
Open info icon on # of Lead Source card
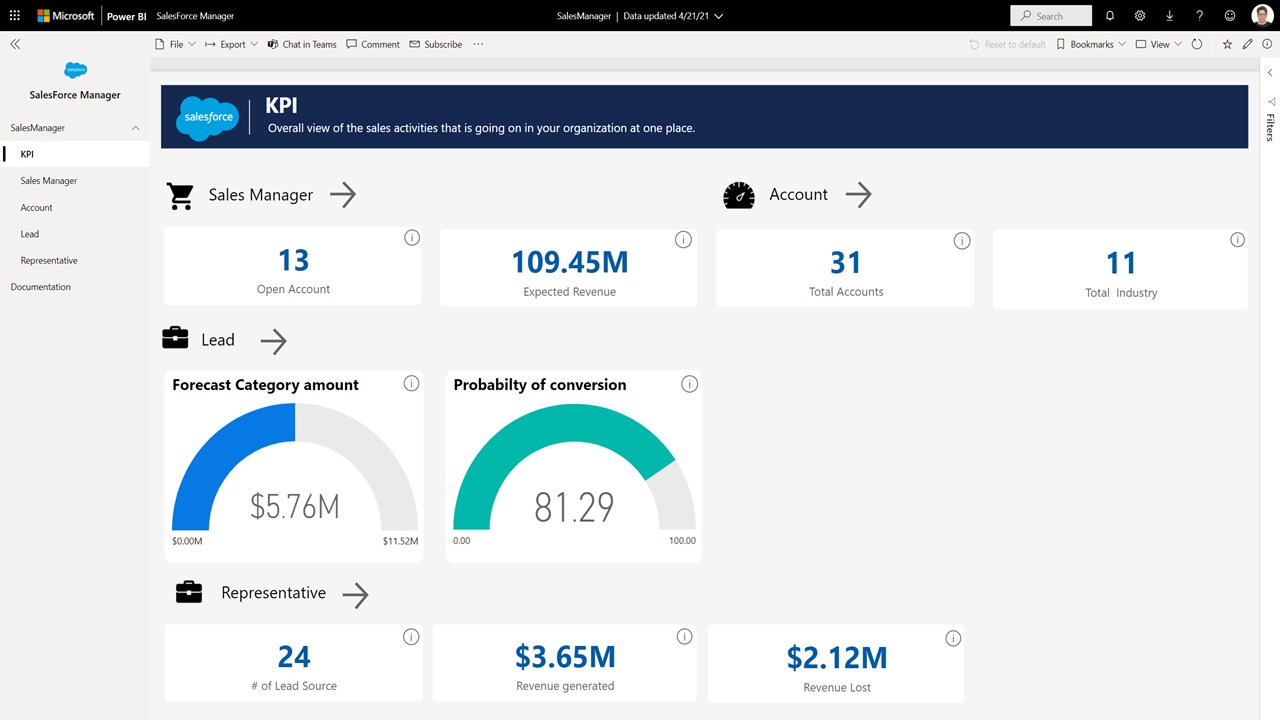tap(410, 637)
